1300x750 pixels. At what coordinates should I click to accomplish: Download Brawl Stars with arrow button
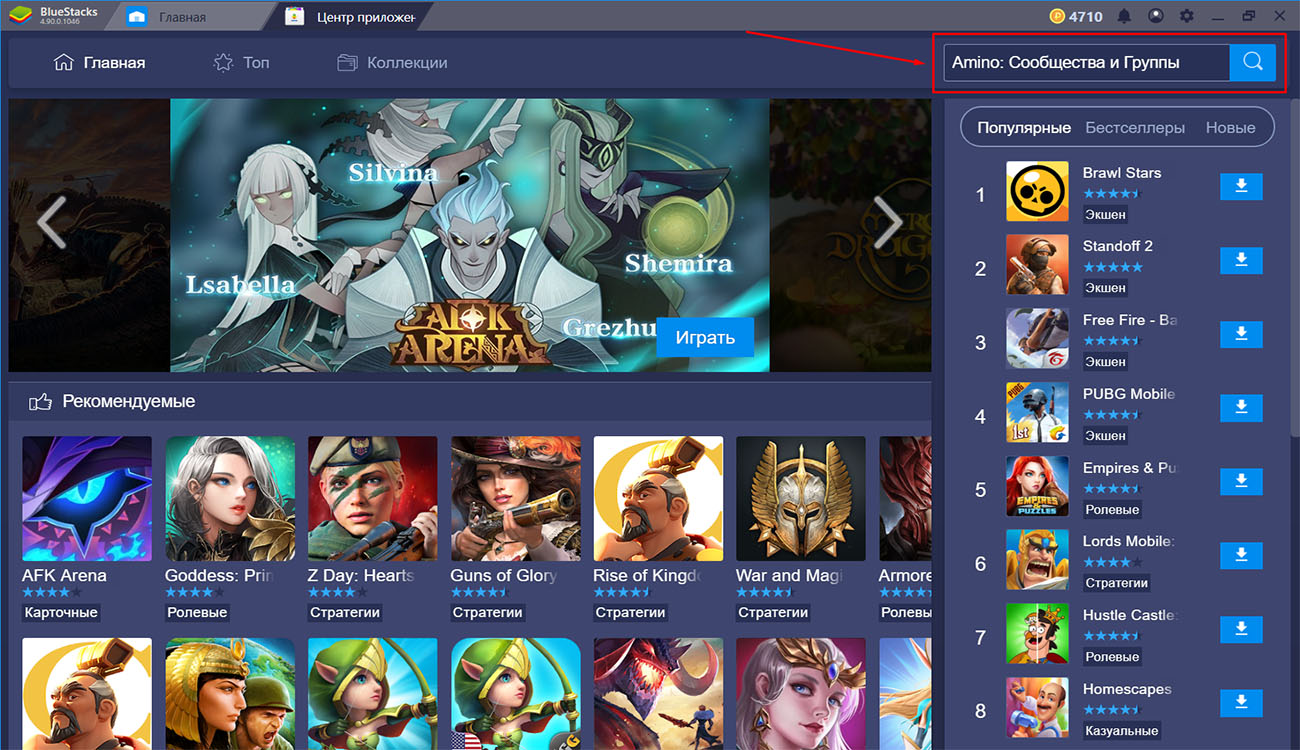click(x=1241, y=187)
